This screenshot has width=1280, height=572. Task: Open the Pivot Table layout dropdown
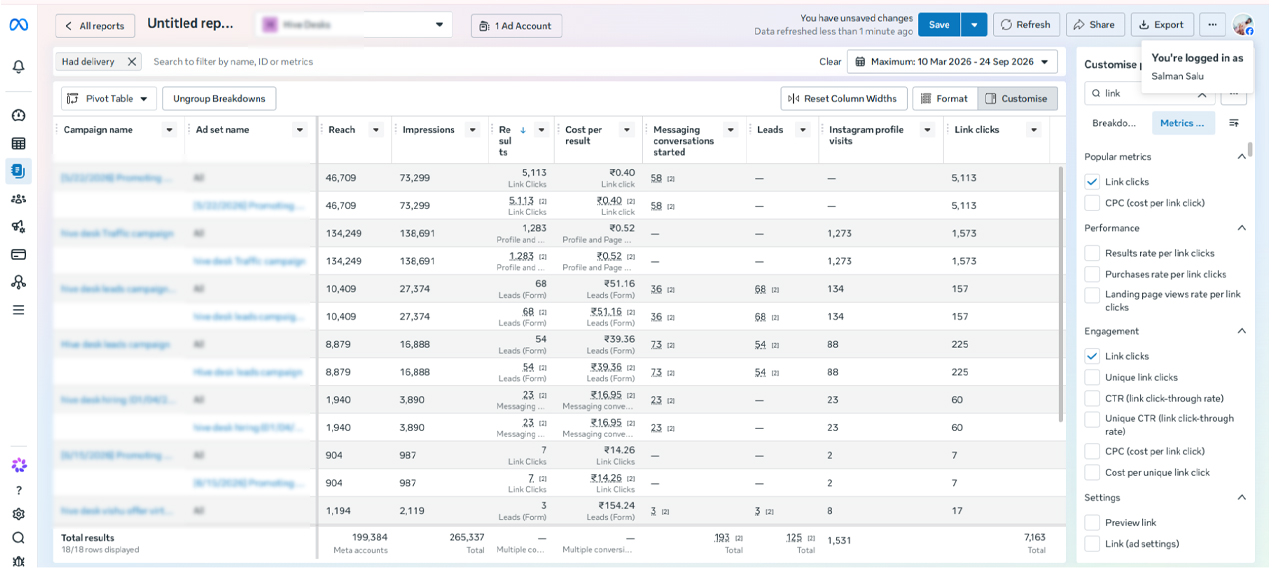coord(109,98)
